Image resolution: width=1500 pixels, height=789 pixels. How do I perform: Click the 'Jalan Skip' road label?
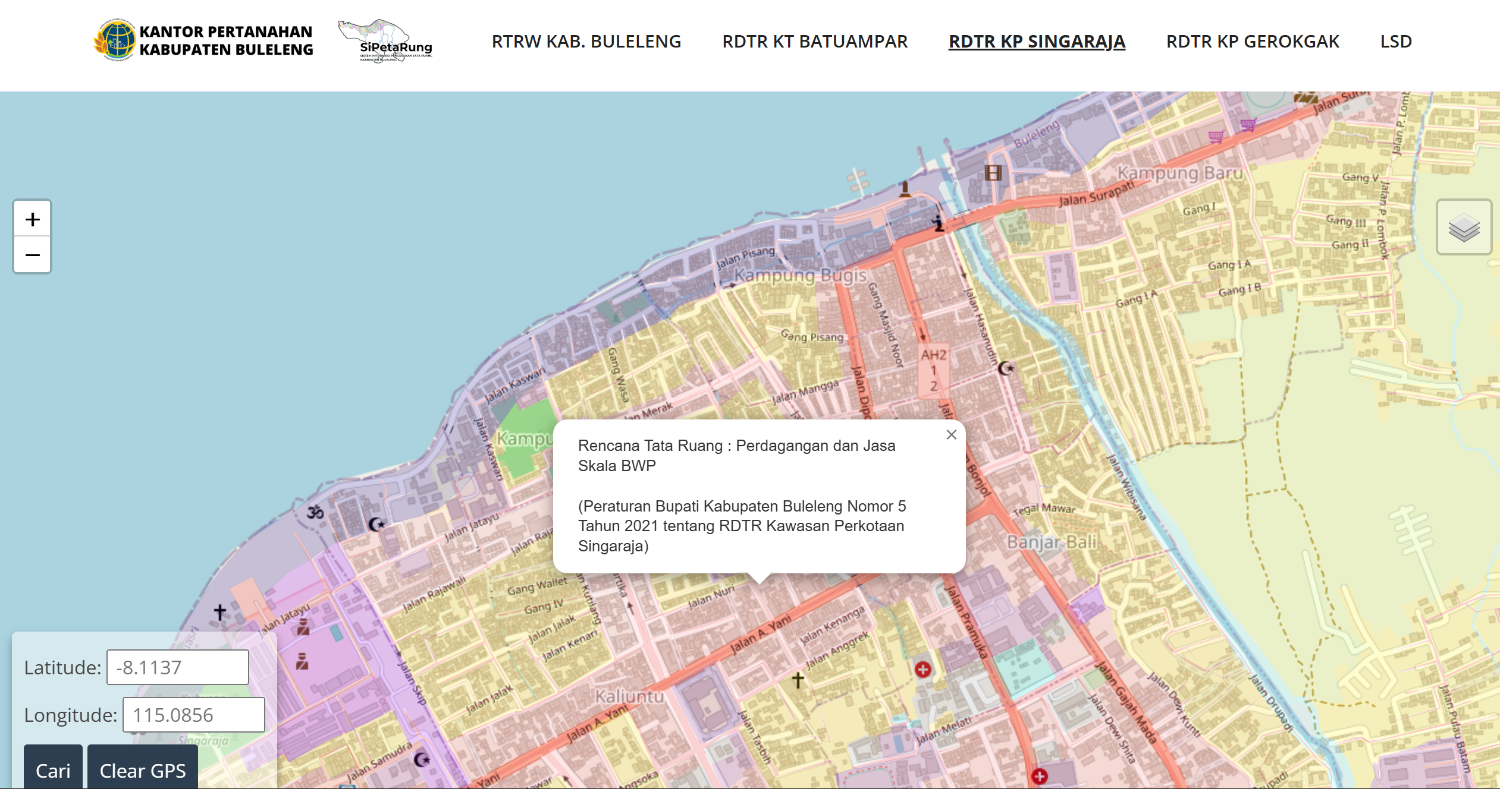411,684
